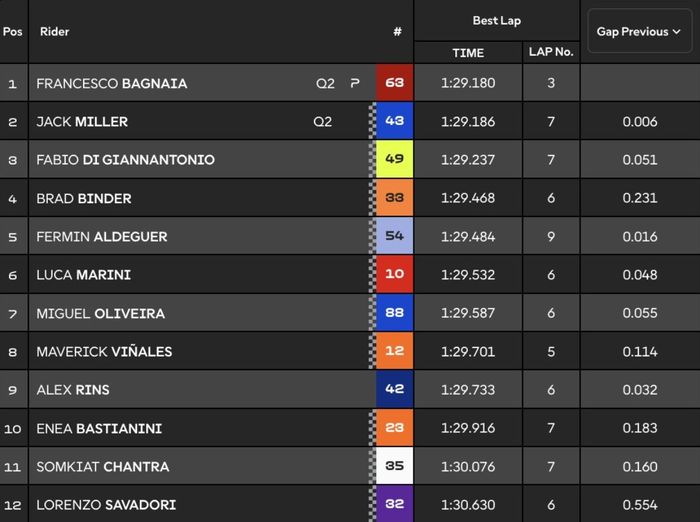Click Savadori's purple number 32 badge
The height and width of the screenshot is (522, 700).
coord(394,505)
